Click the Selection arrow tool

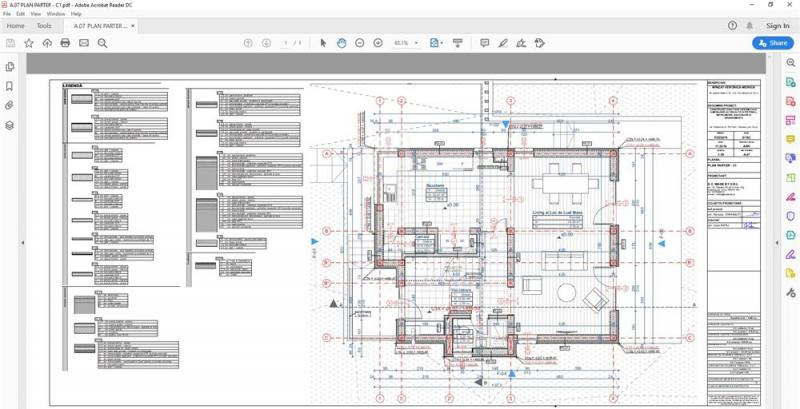322,43
